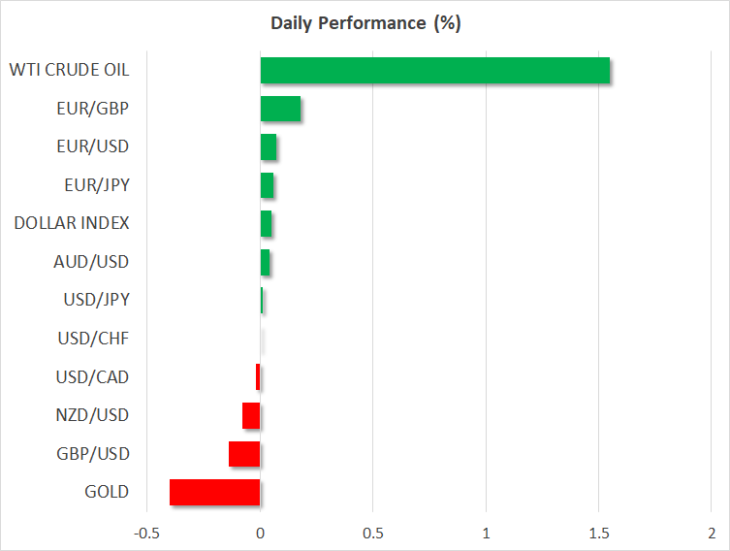Viewport: 730px width, 551px height.
Task: Select the EUR/USD green bar
Action: pyautogui.click(x=268, y=147)
